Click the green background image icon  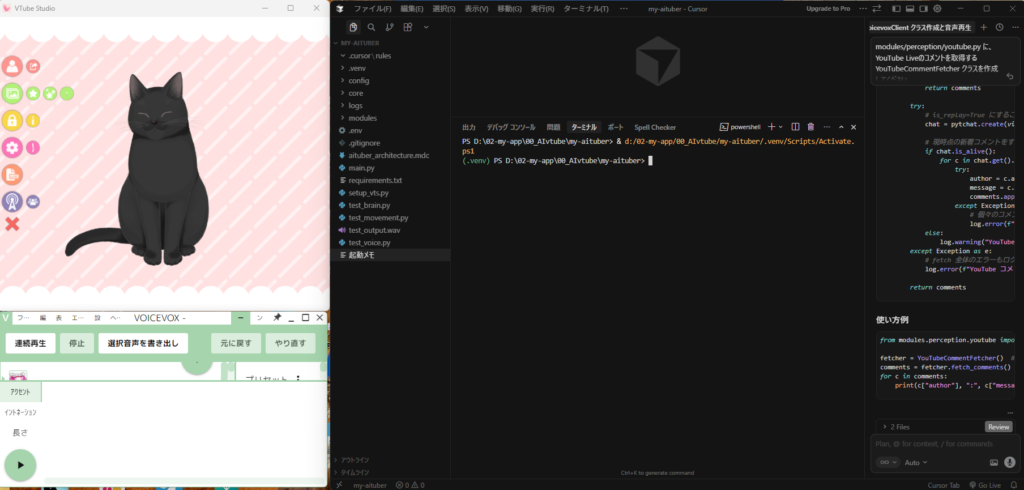12,94
